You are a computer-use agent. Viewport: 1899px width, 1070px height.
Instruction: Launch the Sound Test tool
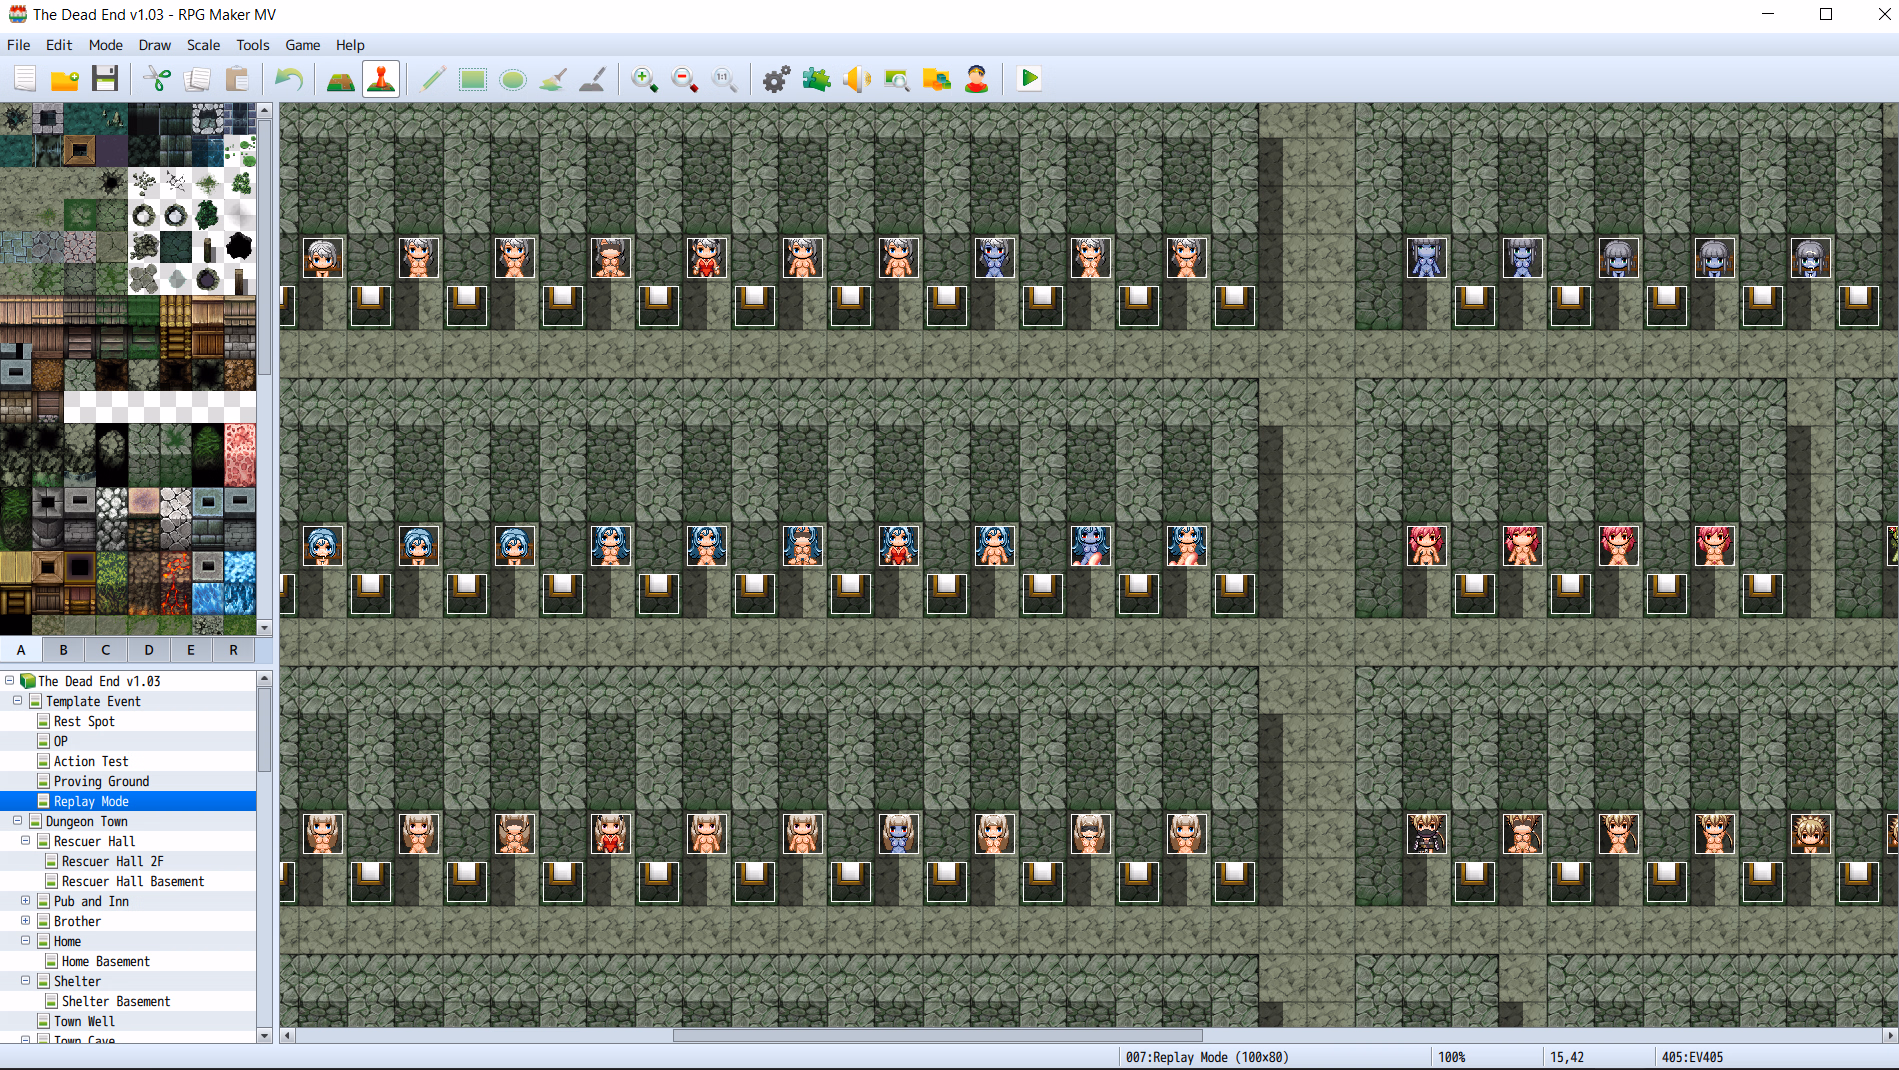[856, 79]
